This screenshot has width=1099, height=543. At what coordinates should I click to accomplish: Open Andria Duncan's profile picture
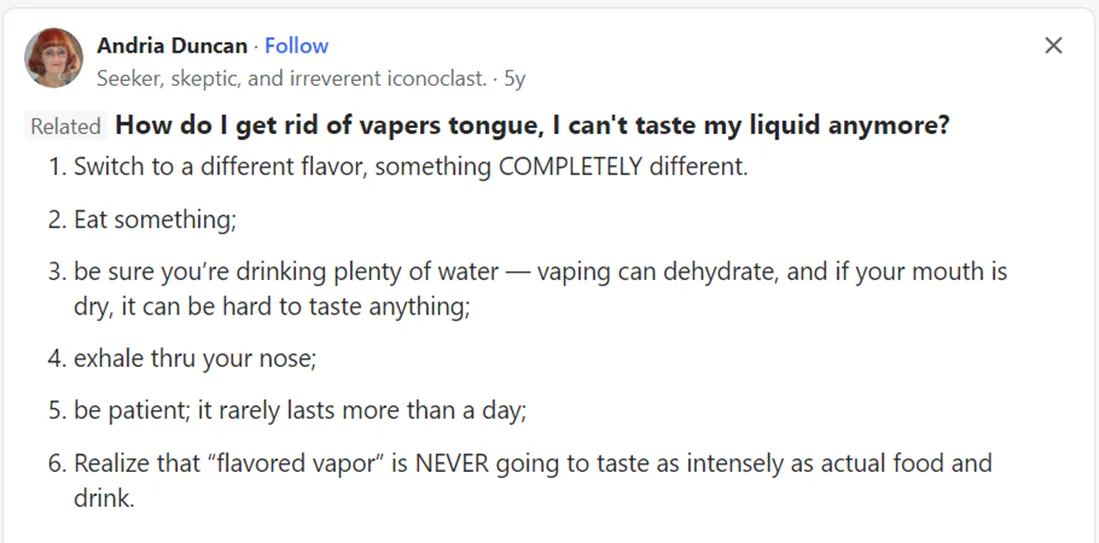click(x=54, y=58)
